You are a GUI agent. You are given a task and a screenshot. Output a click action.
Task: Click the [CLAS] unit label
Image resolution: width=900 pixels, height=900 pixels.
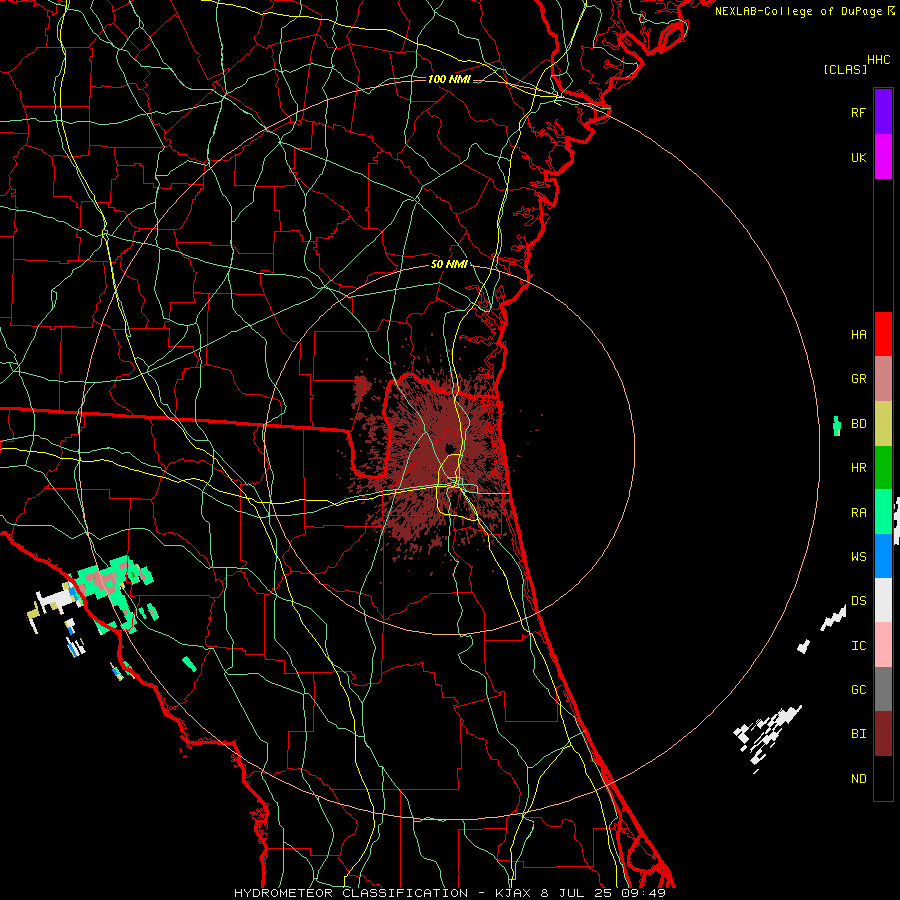845,69
